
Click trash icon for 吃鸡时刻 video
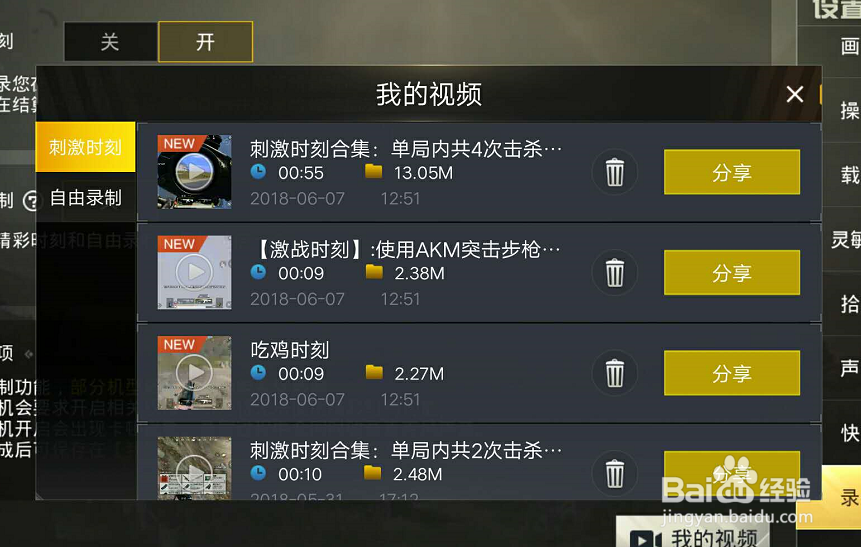click(x=614, y=373)
